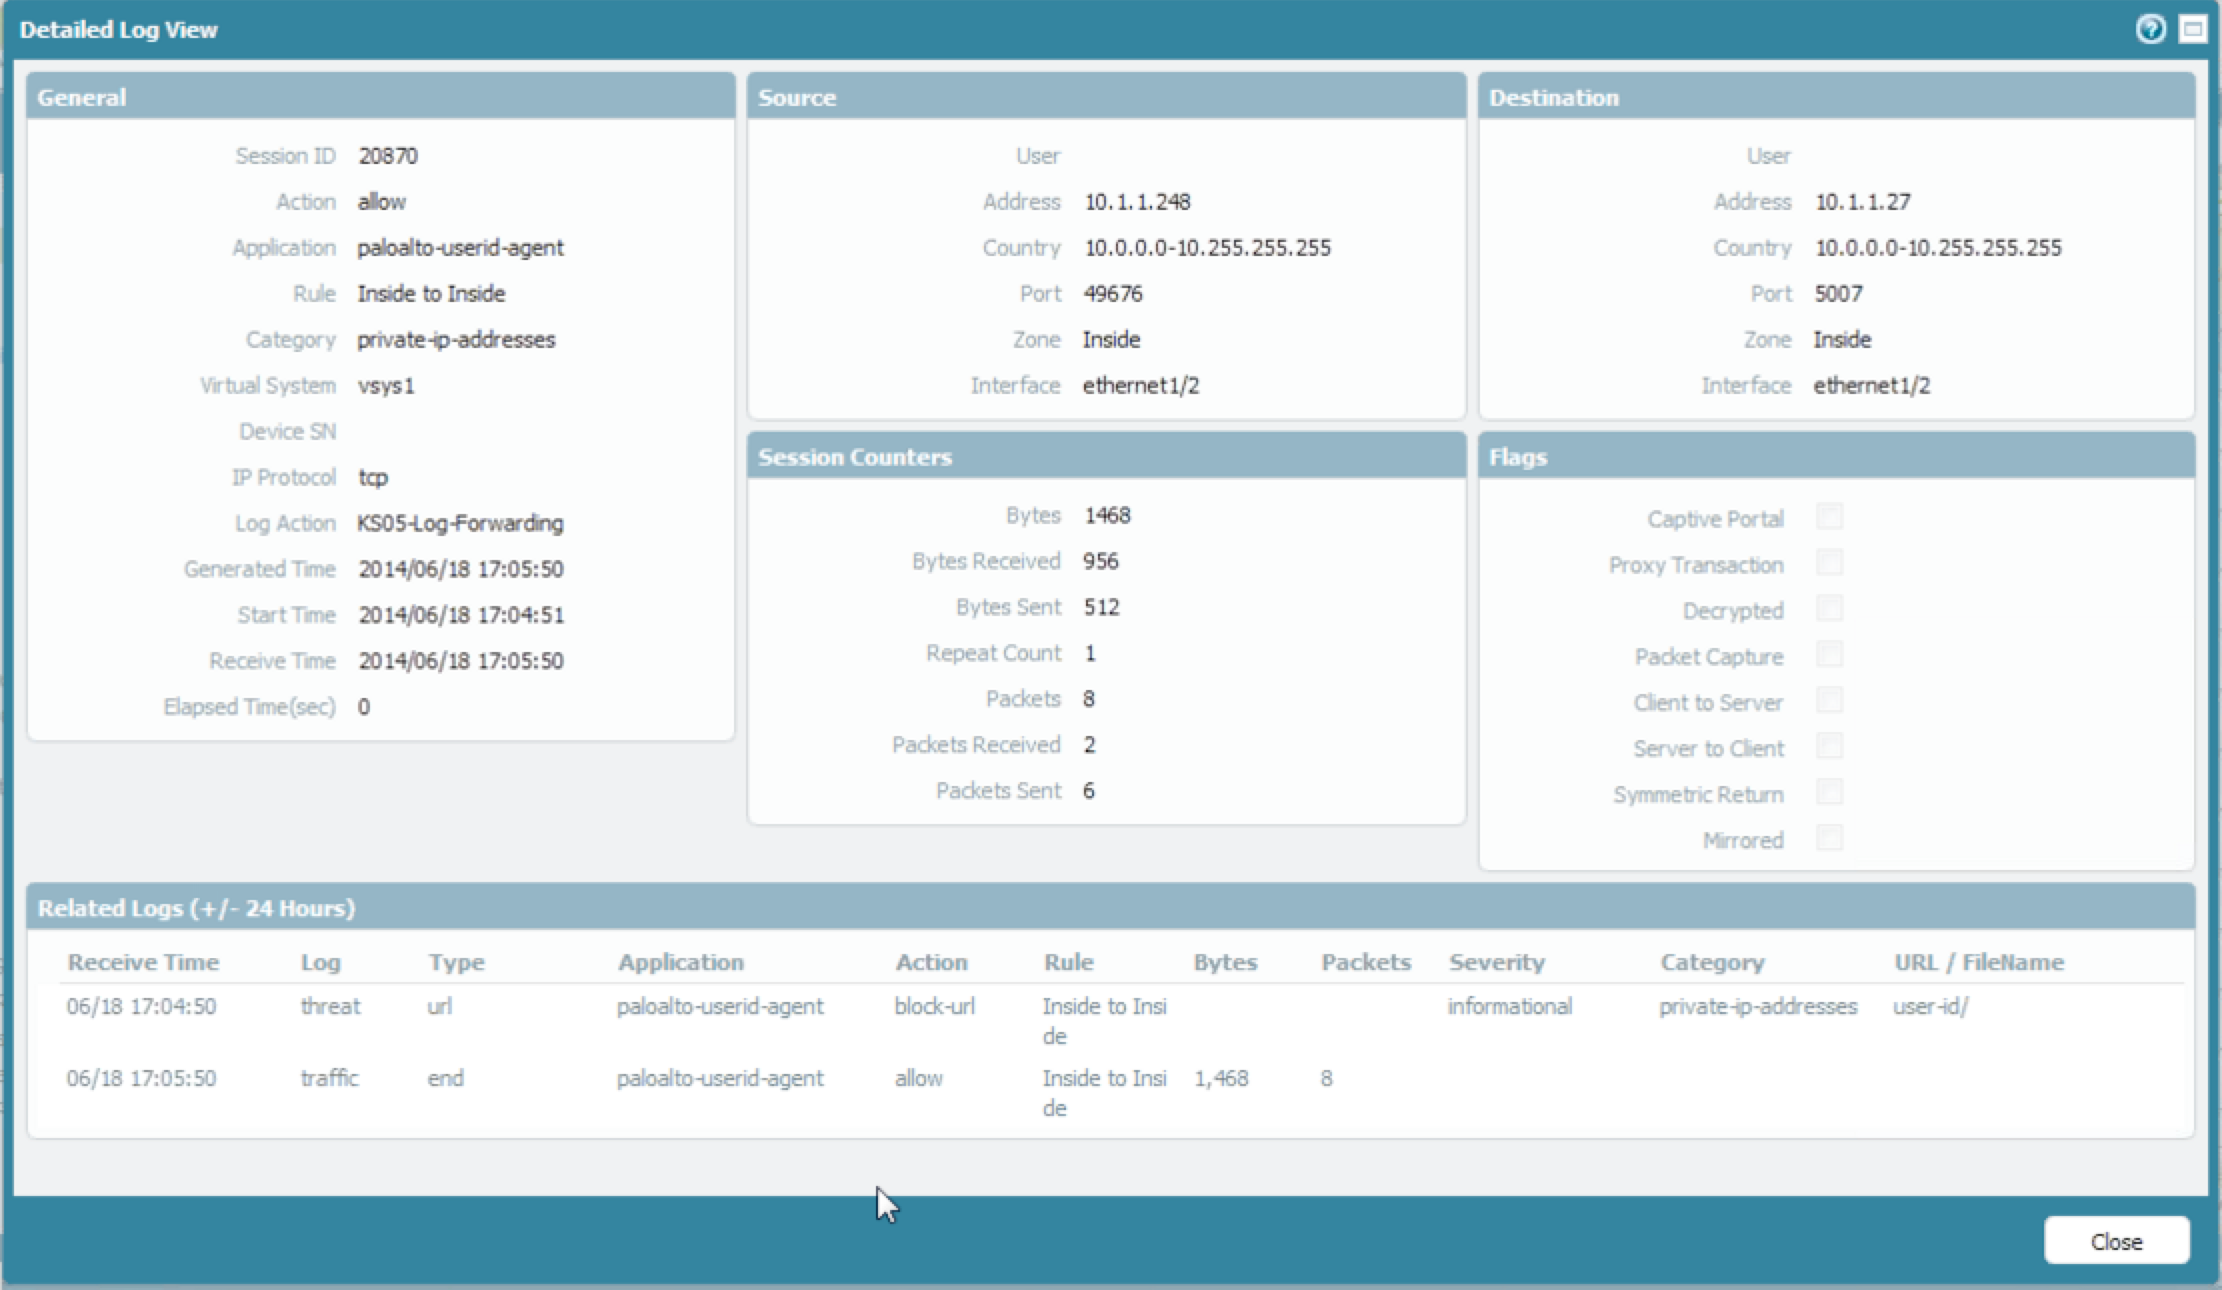Image resolution: width=2222 pixels, height=1290 pixels.
Task: Click the Session Counters panel header
Action: (1107, 456)
